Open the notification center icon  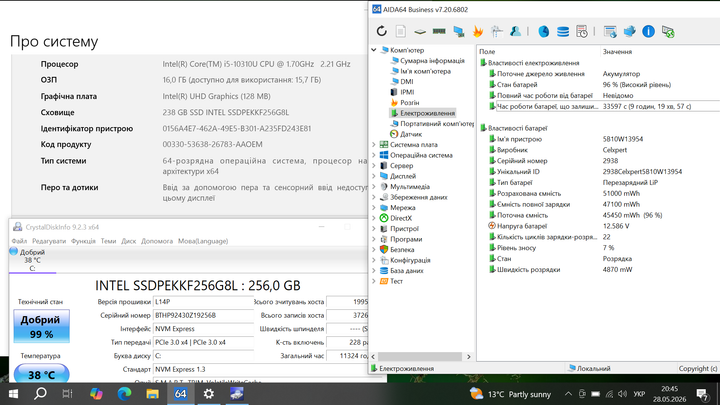[x=702, y=394]
